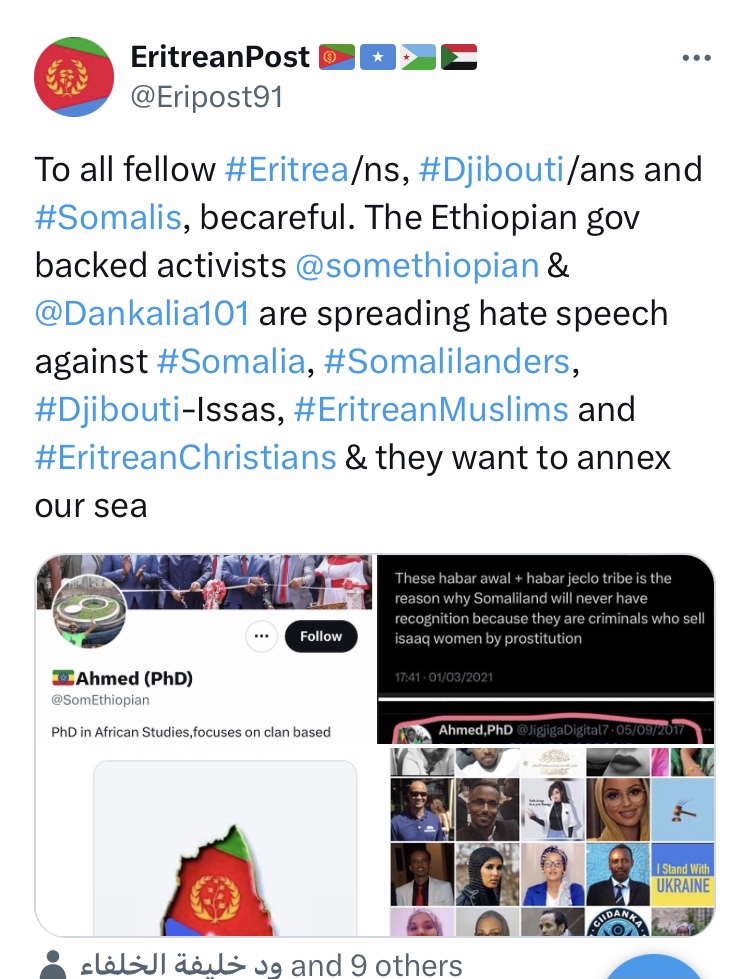Click the Ahmed (PhD) round profile picture

coord(89,611)
